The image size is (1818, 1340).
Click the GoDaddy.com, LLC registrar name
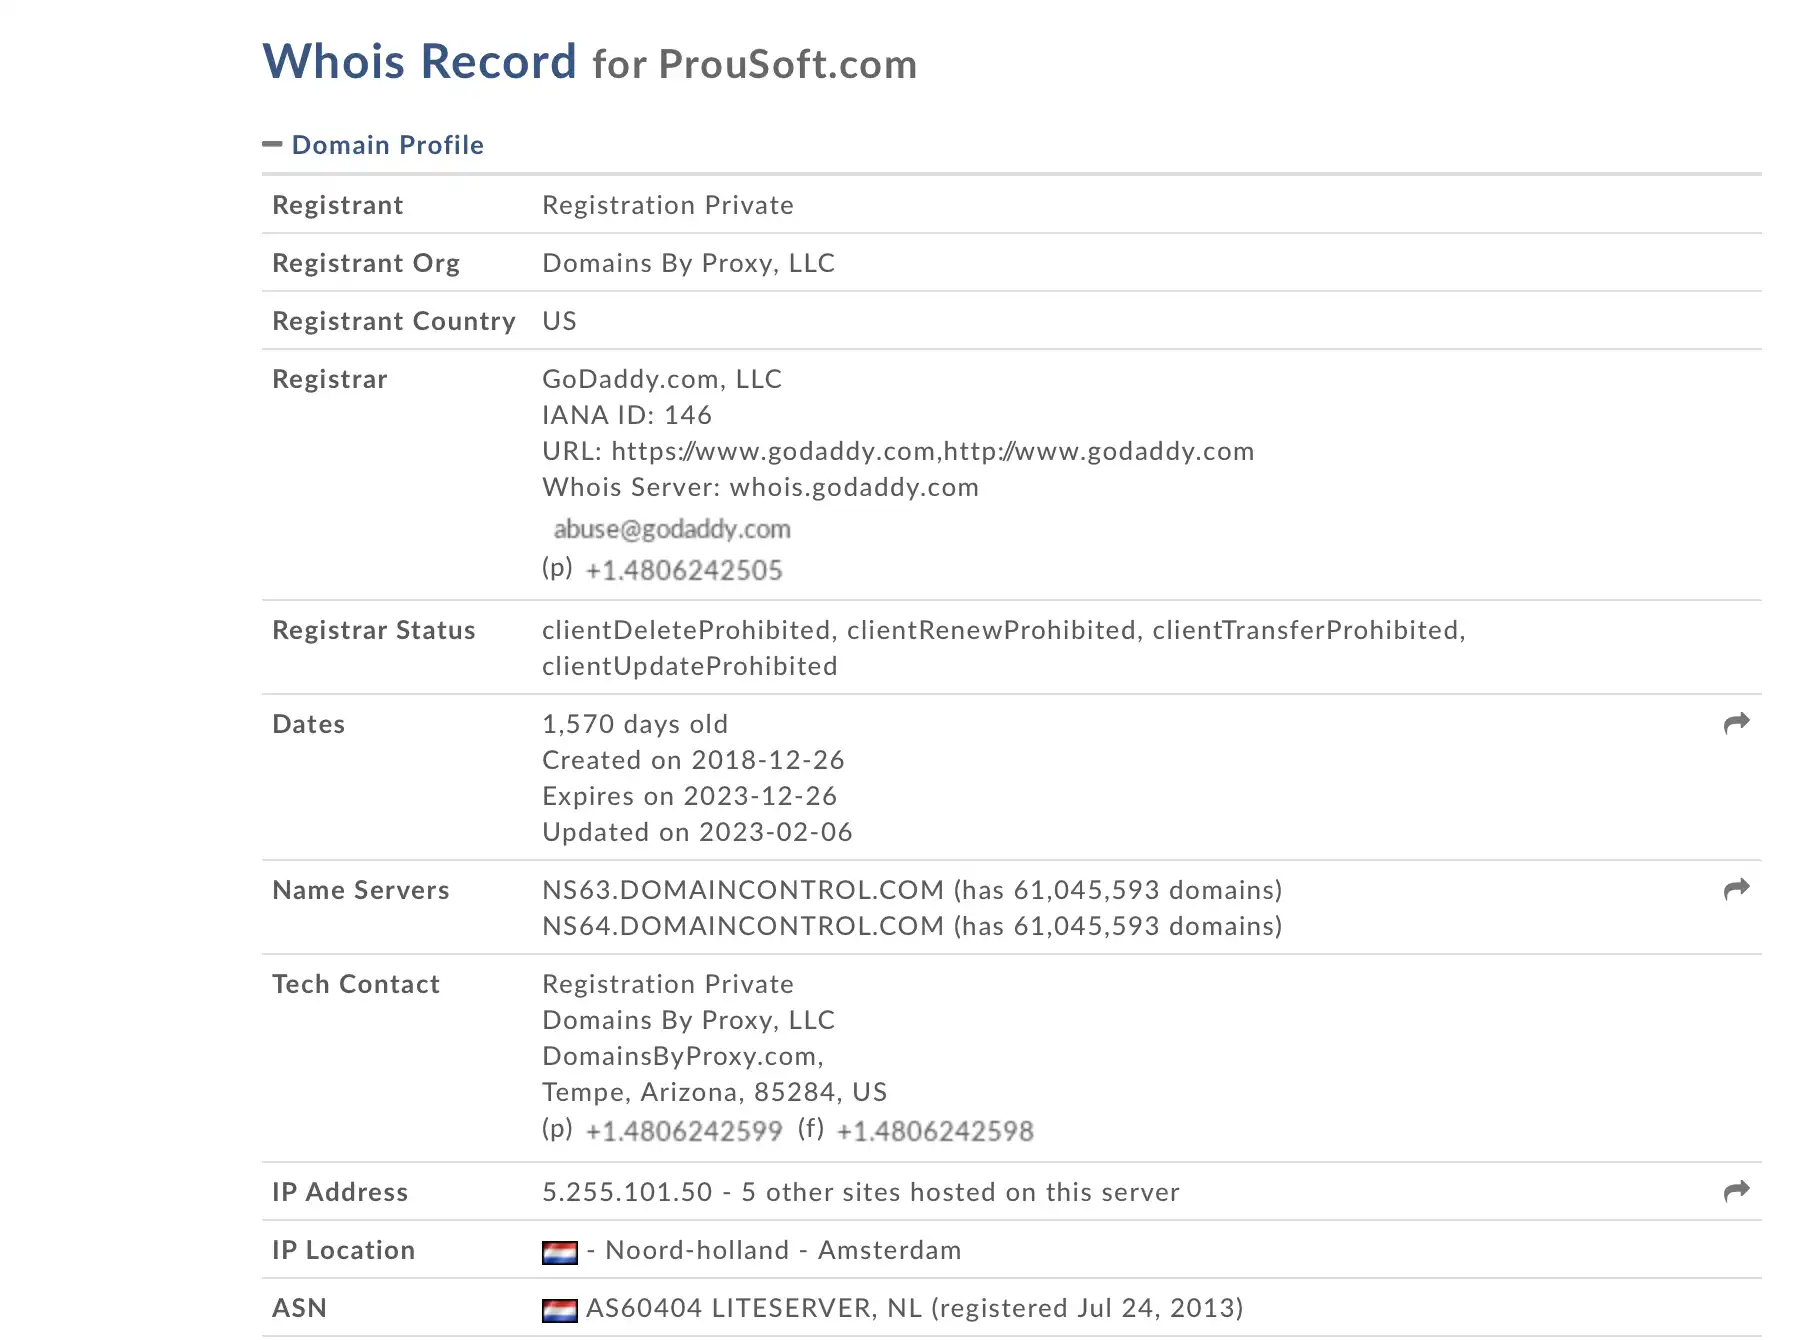click(662, 379)
